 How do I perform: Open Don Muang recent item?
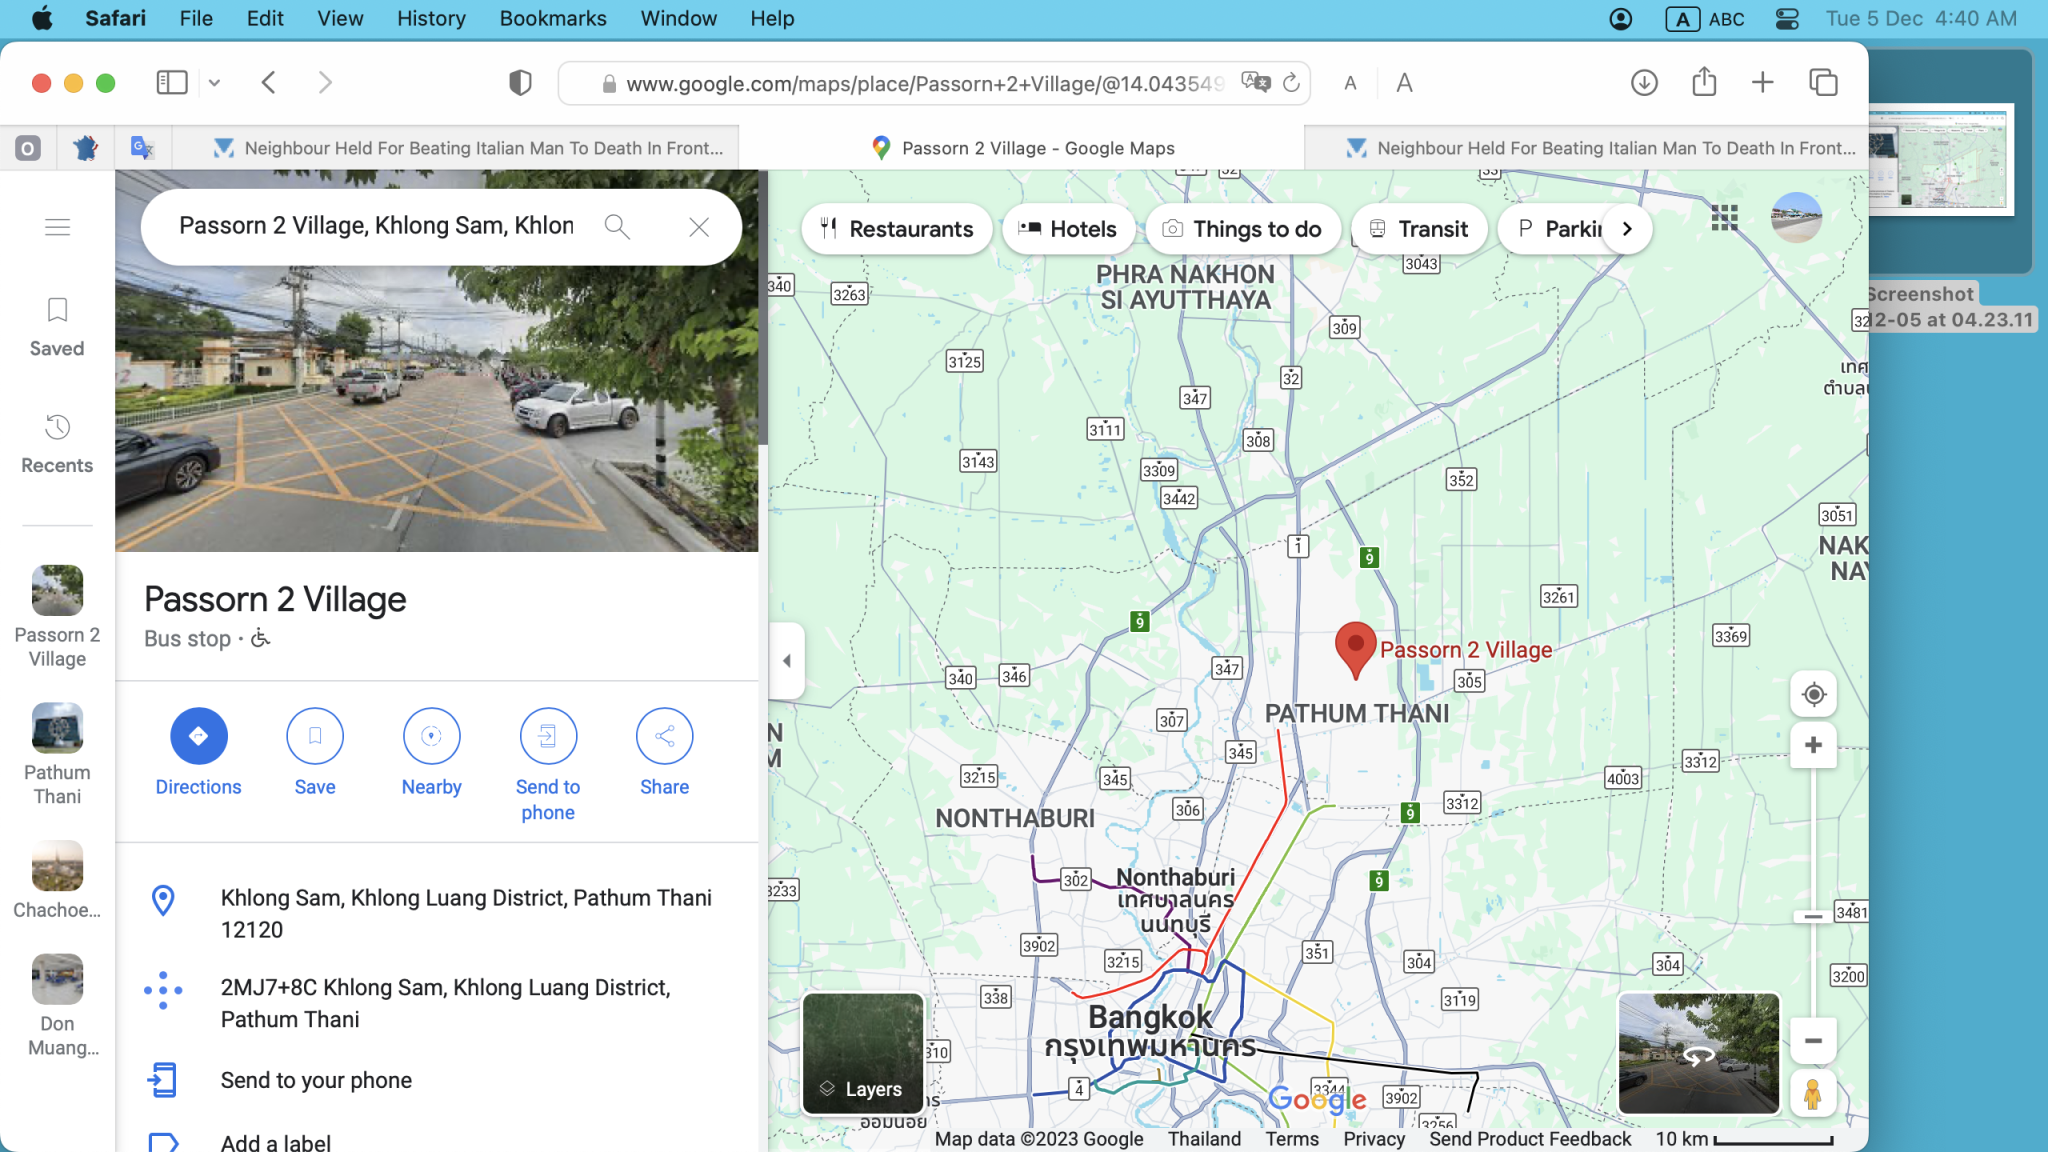point(57,1005)
